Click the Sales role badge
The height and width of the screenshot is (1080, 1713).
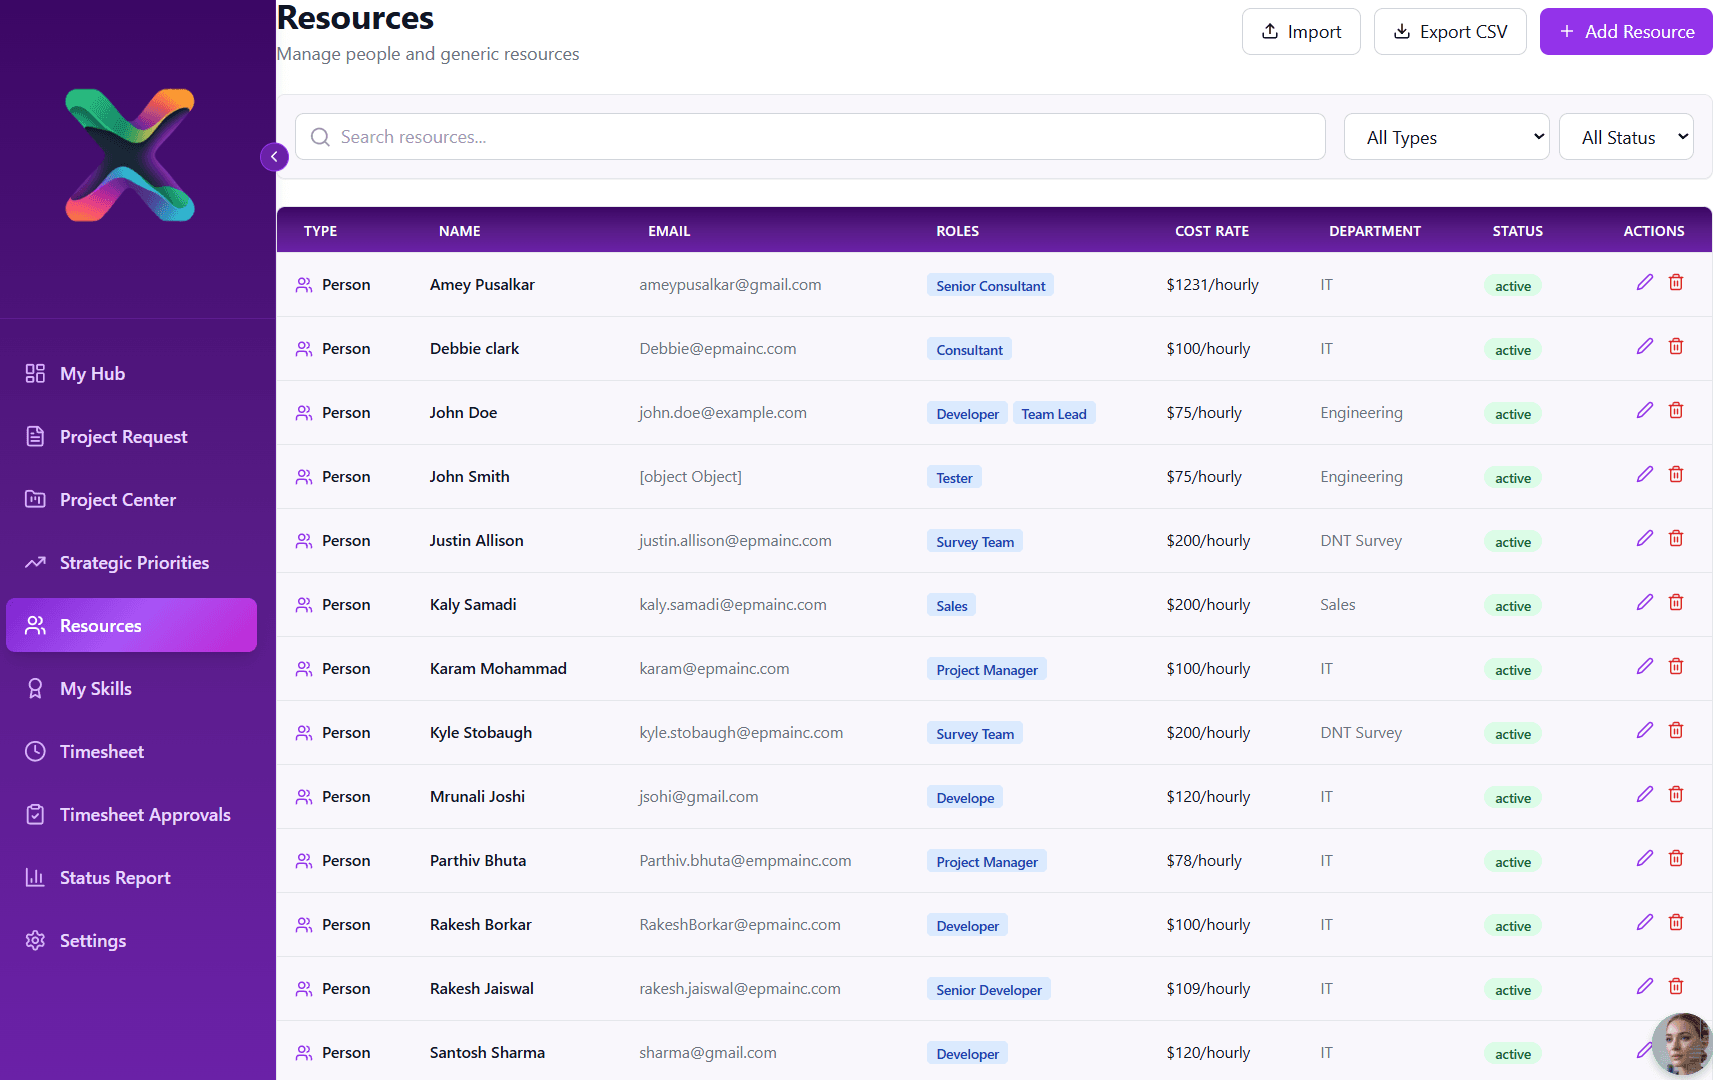click(952, 606)
